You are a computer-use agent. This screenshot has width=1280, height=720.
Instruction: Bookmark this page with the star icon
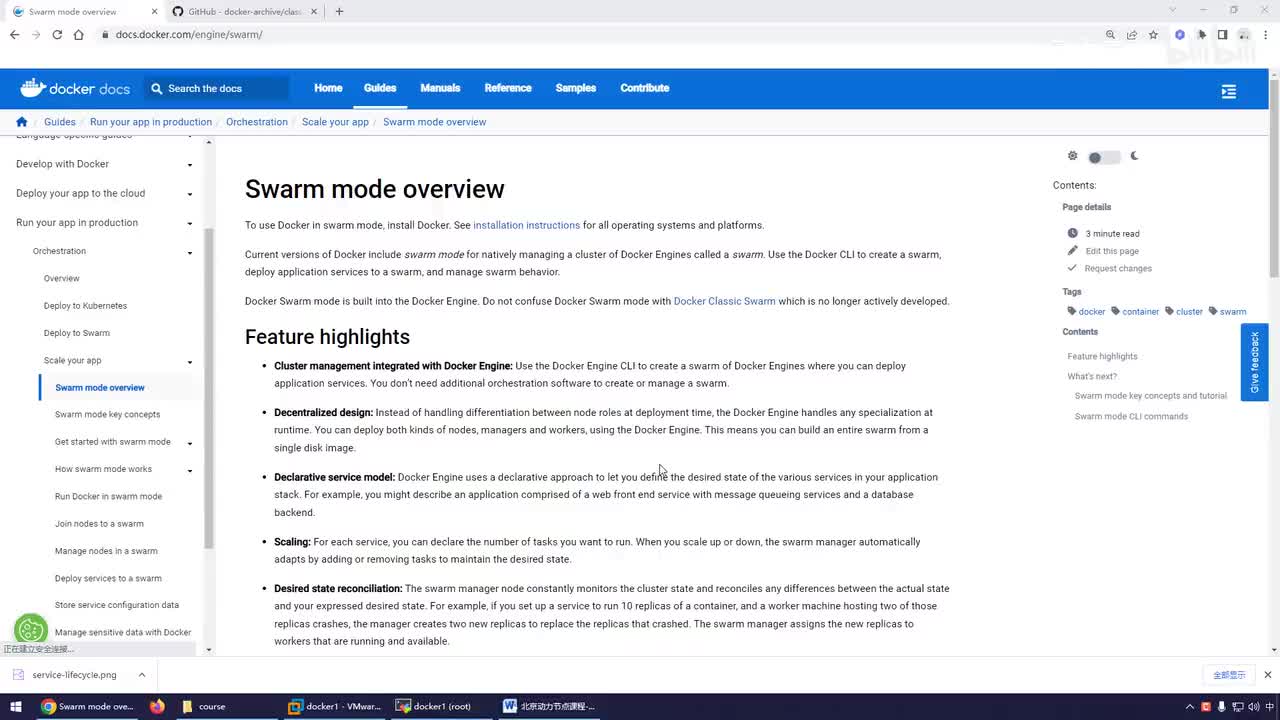(x=1153, y=35)
